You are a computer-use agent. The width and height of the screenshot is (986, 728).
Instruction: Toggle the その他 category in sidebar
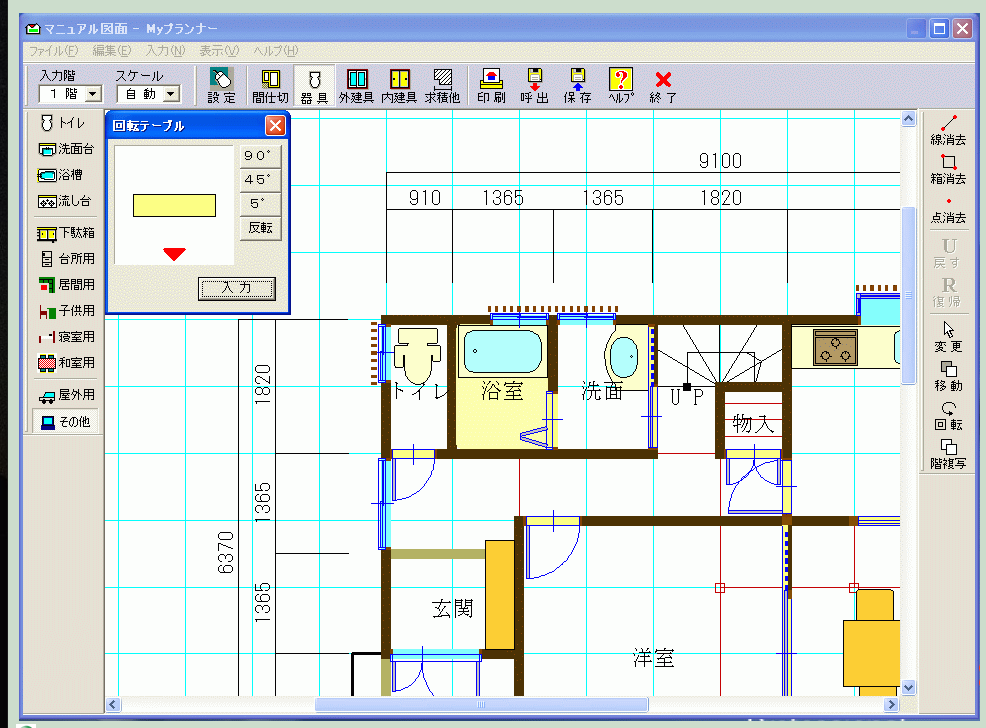click(66, 422)
